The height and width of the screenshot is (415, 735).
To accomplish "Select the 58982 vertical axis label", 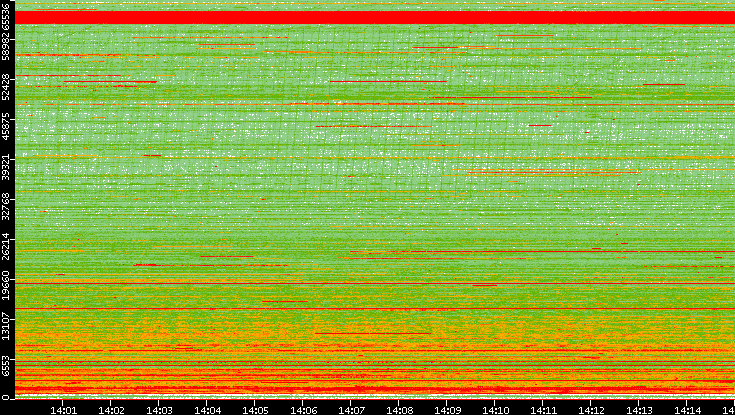I will [5, 46].
